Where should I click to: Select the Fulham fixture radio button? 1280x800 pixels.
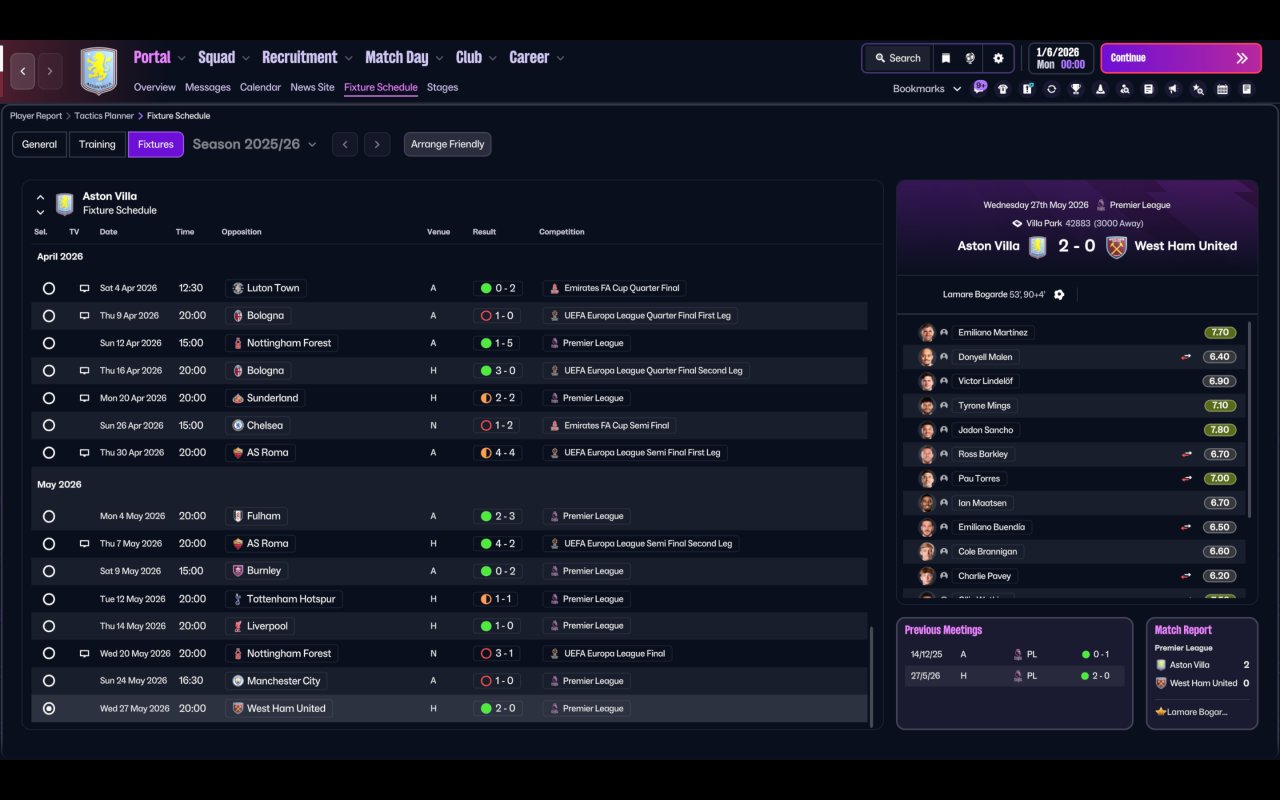click(x=49, y=517)
